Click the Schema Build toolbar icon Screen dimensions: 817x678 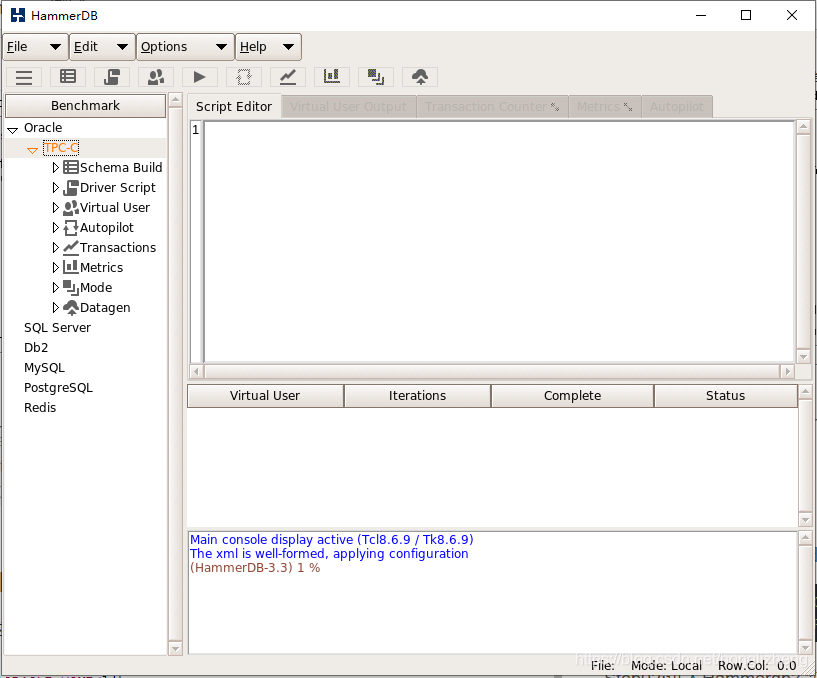tap(68, 77)
